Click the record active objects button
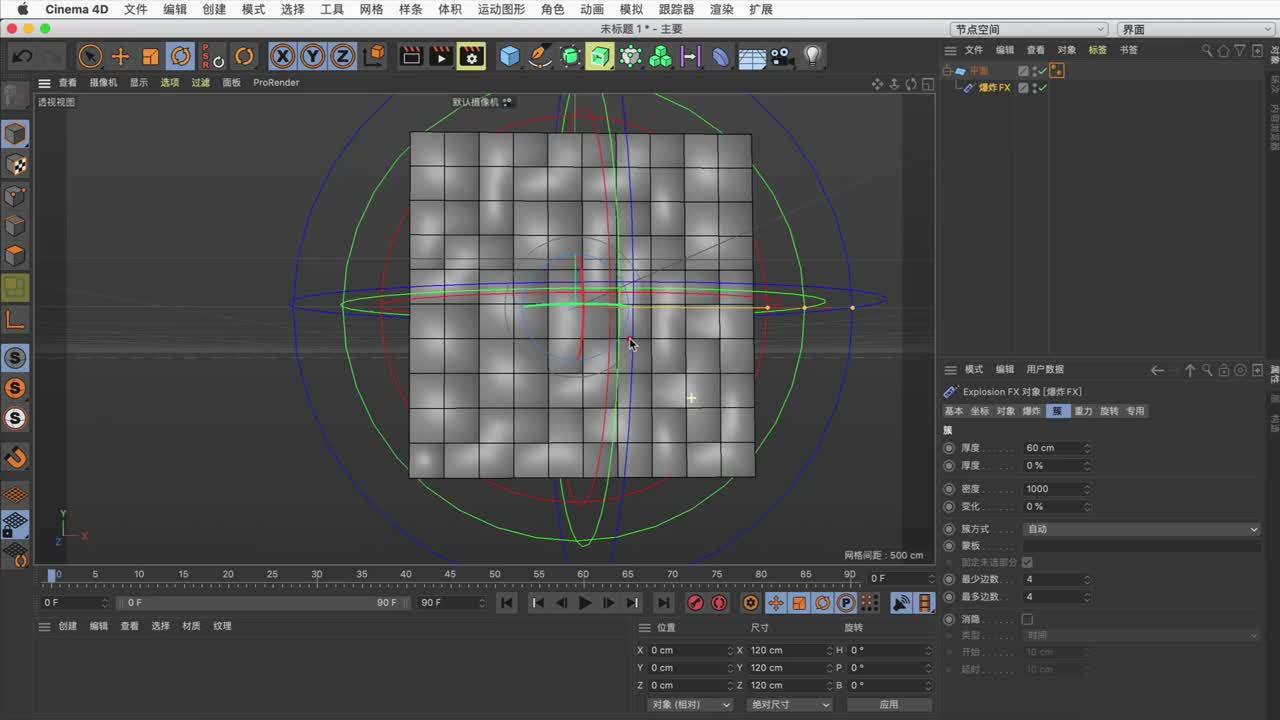 click(x=696, y=603)
